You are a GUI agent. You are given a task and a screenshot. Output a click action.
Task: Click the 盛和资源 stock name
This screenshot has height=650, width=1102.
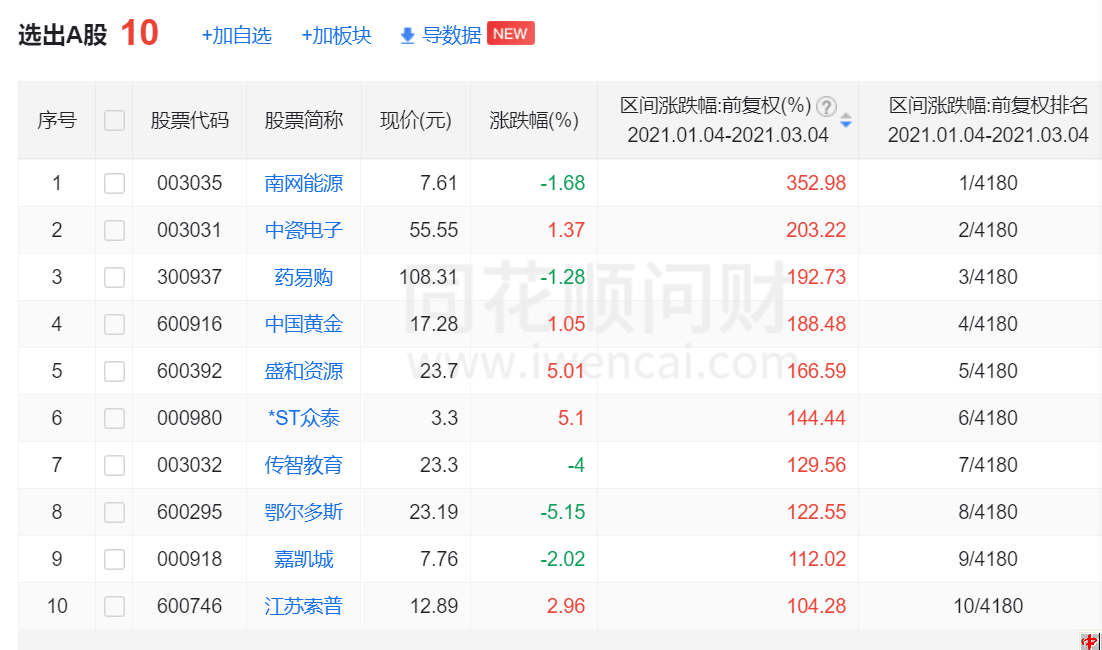coord(304,371)
